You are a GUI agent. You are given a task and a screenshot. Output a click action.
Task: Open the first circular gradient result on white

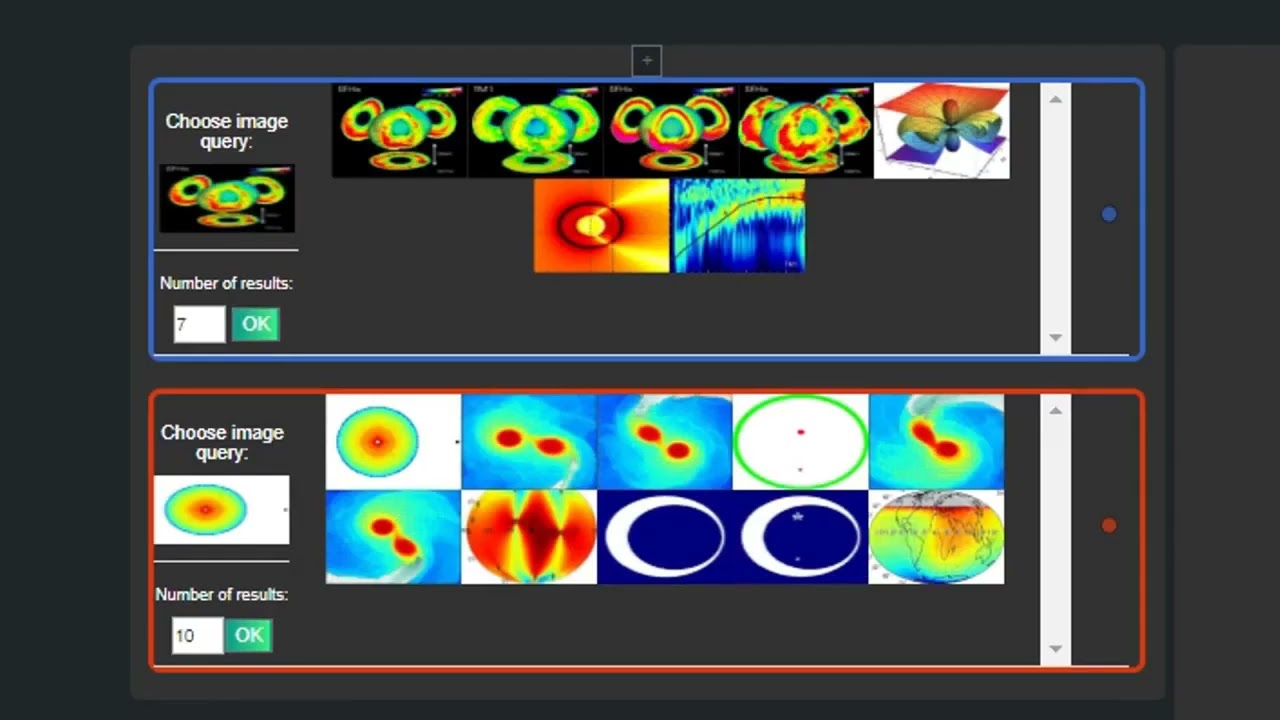click(393, 442)
